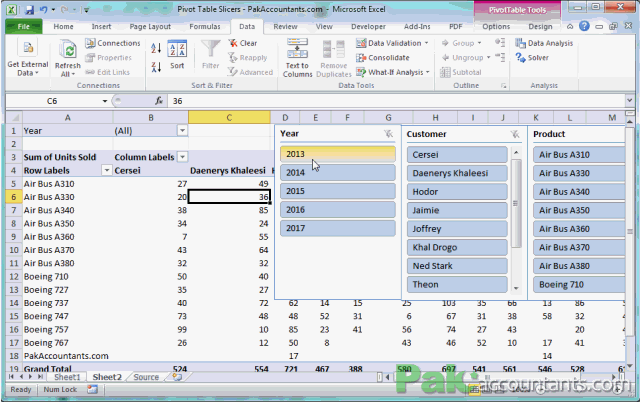Click the Undo icon
640x402 pixels.
click(43, 9)
